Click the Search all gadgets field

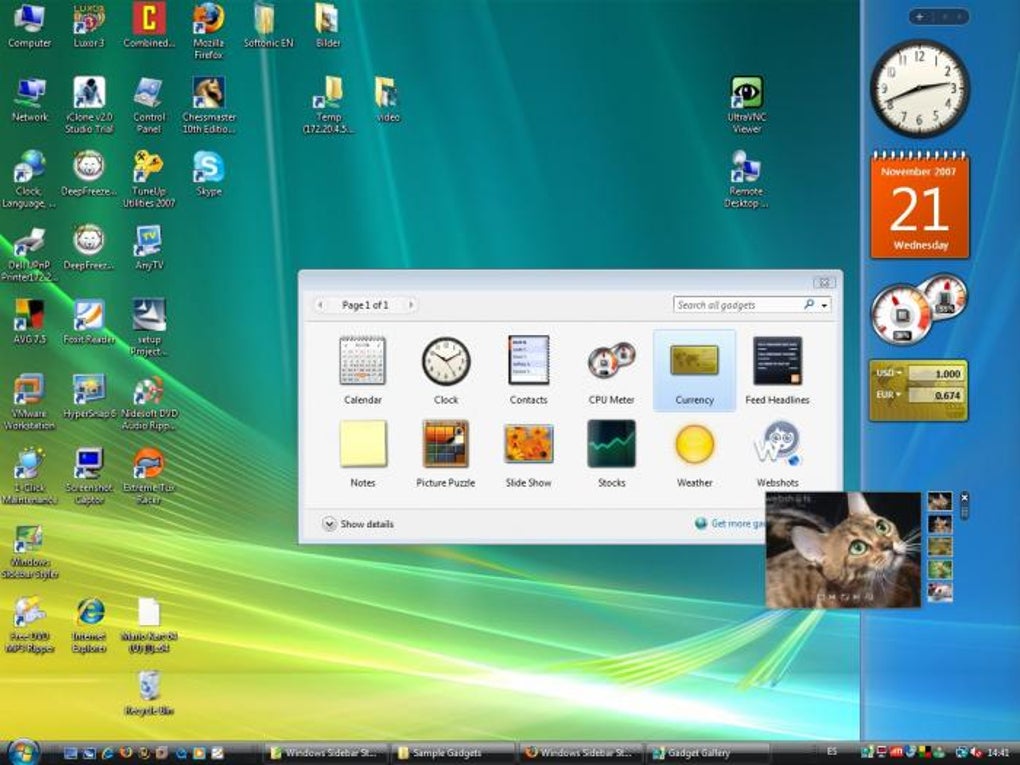pyautogui.click(x=738, y=304)
